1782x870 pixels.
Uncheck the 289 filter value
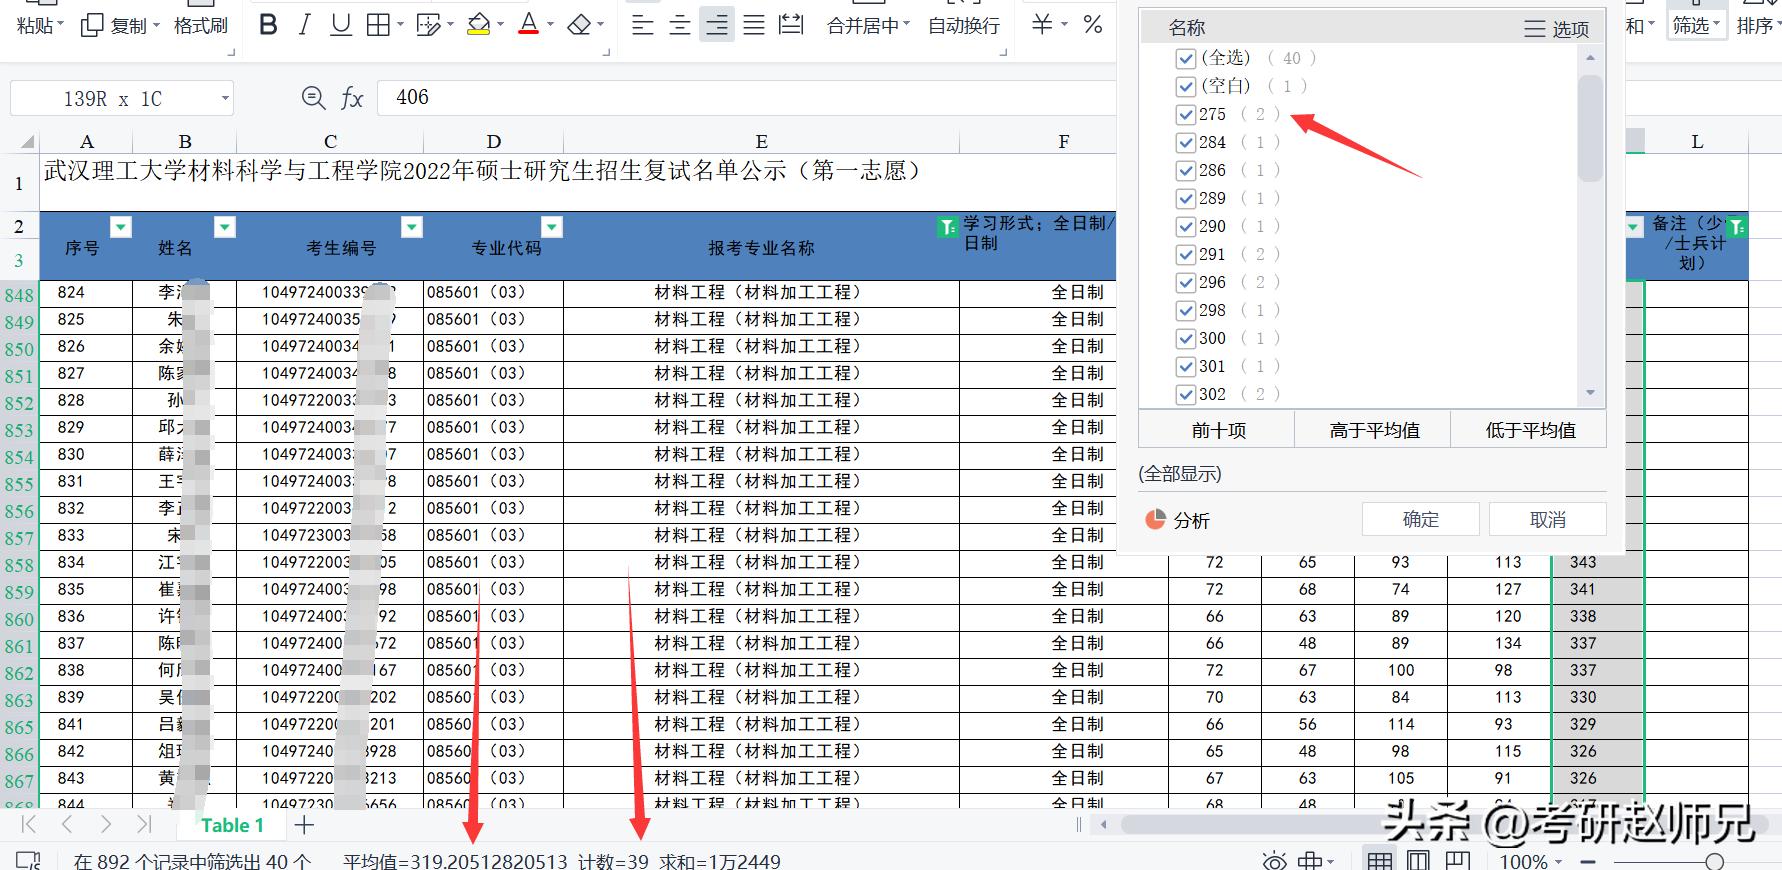click(x=1186, y=198)
